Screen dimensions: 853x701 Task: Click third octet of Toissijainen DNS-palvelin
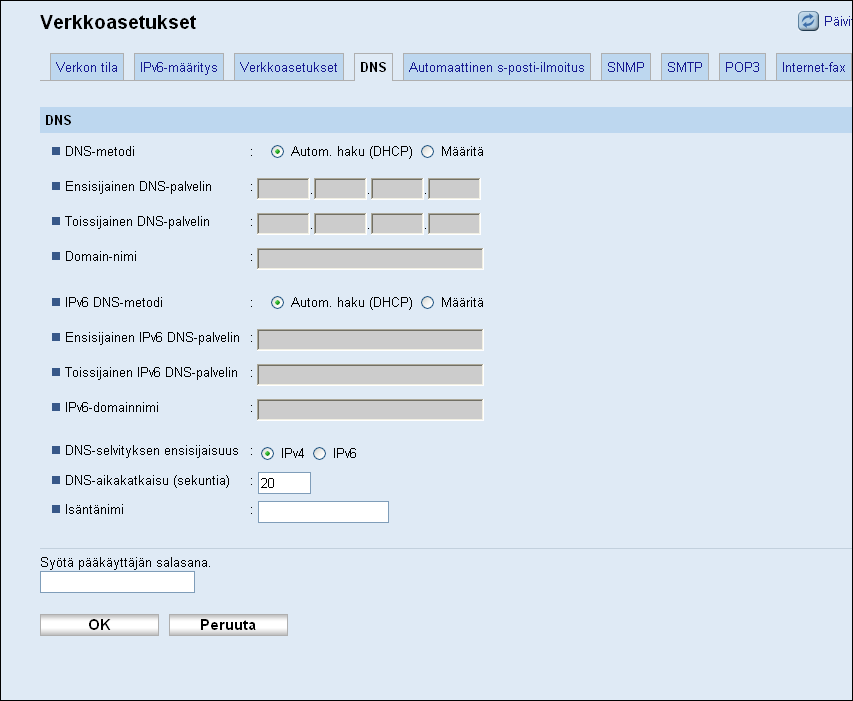click(397, 224)
